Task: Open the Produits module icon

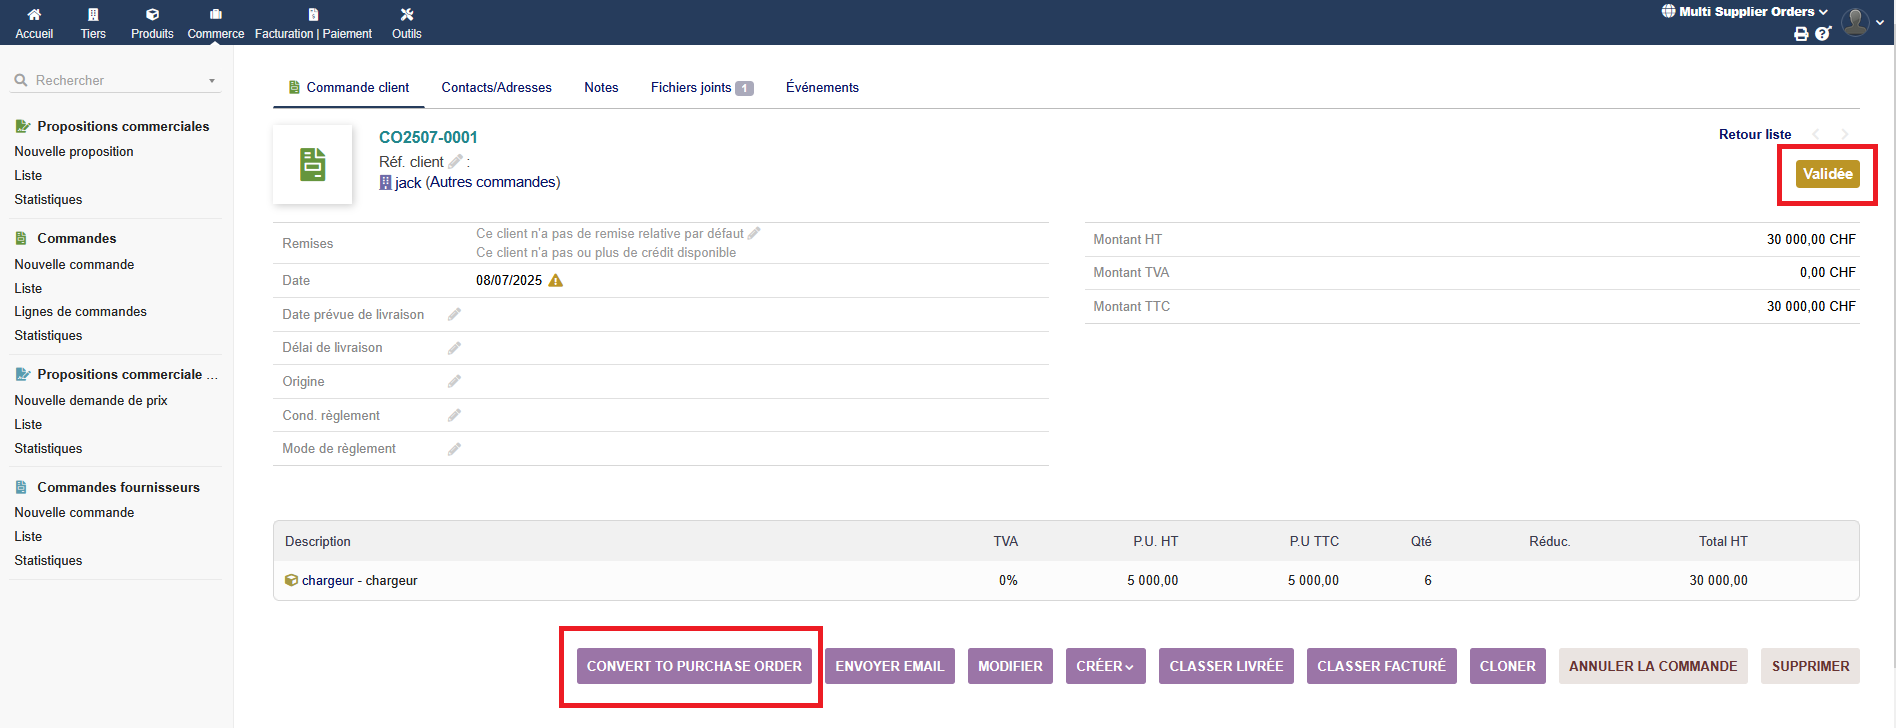Action: (x=152, y=15)
